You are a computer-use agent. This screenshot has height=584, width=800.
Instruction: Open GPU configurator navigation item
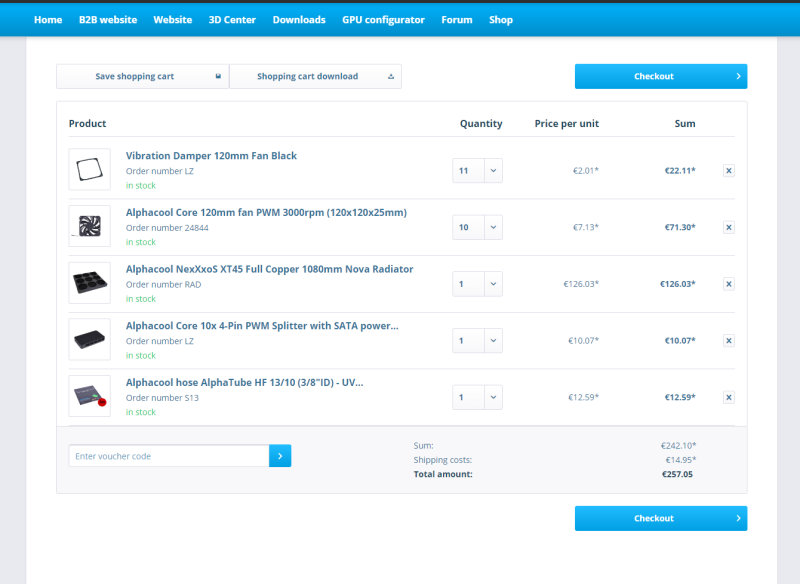coord(383,19)
